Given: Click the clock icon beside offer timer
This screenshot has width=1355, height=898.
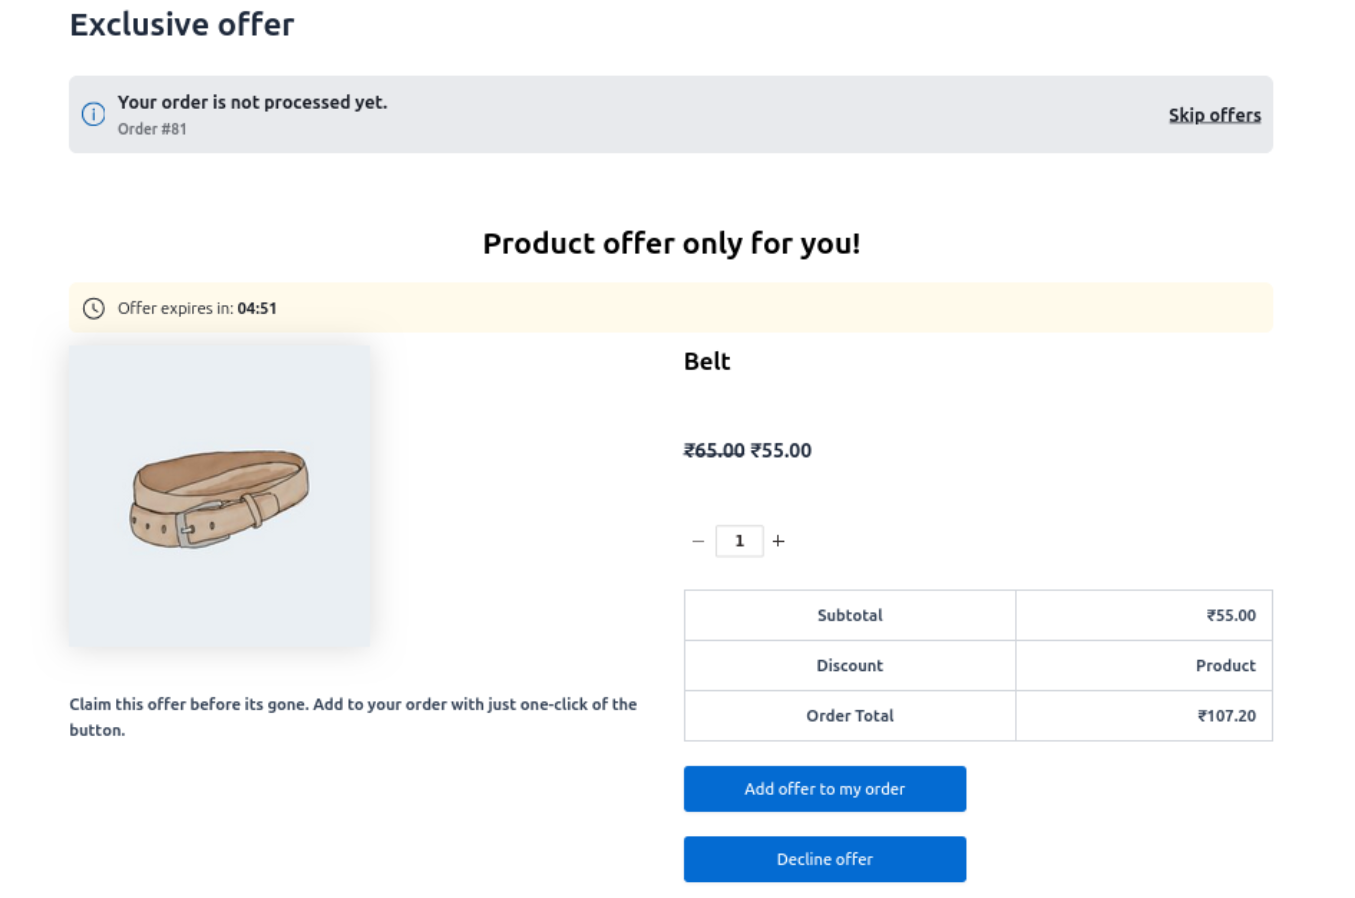Looking at the screenshot, I should coord(93,308).
